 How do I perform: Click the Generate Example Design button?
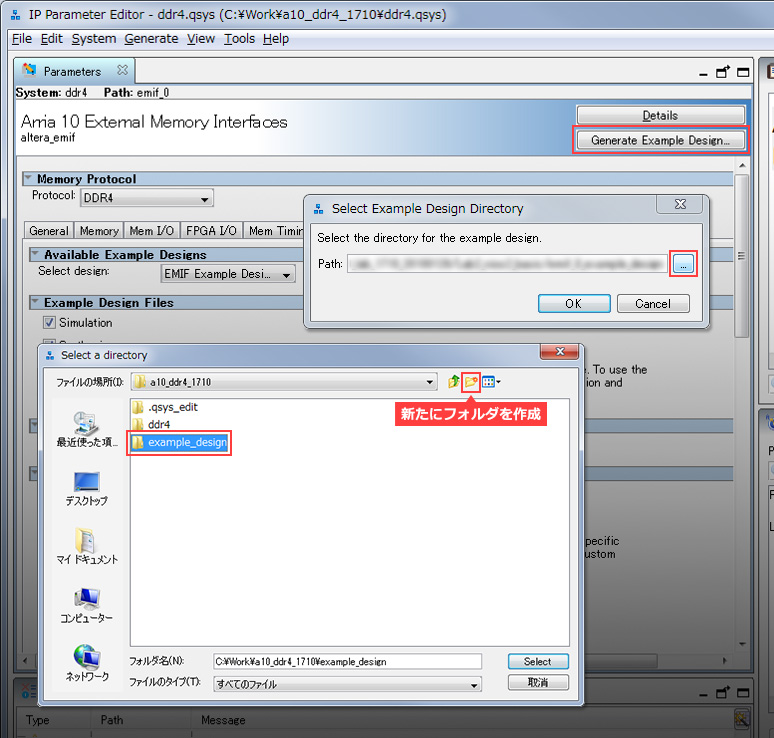[660, 140]
